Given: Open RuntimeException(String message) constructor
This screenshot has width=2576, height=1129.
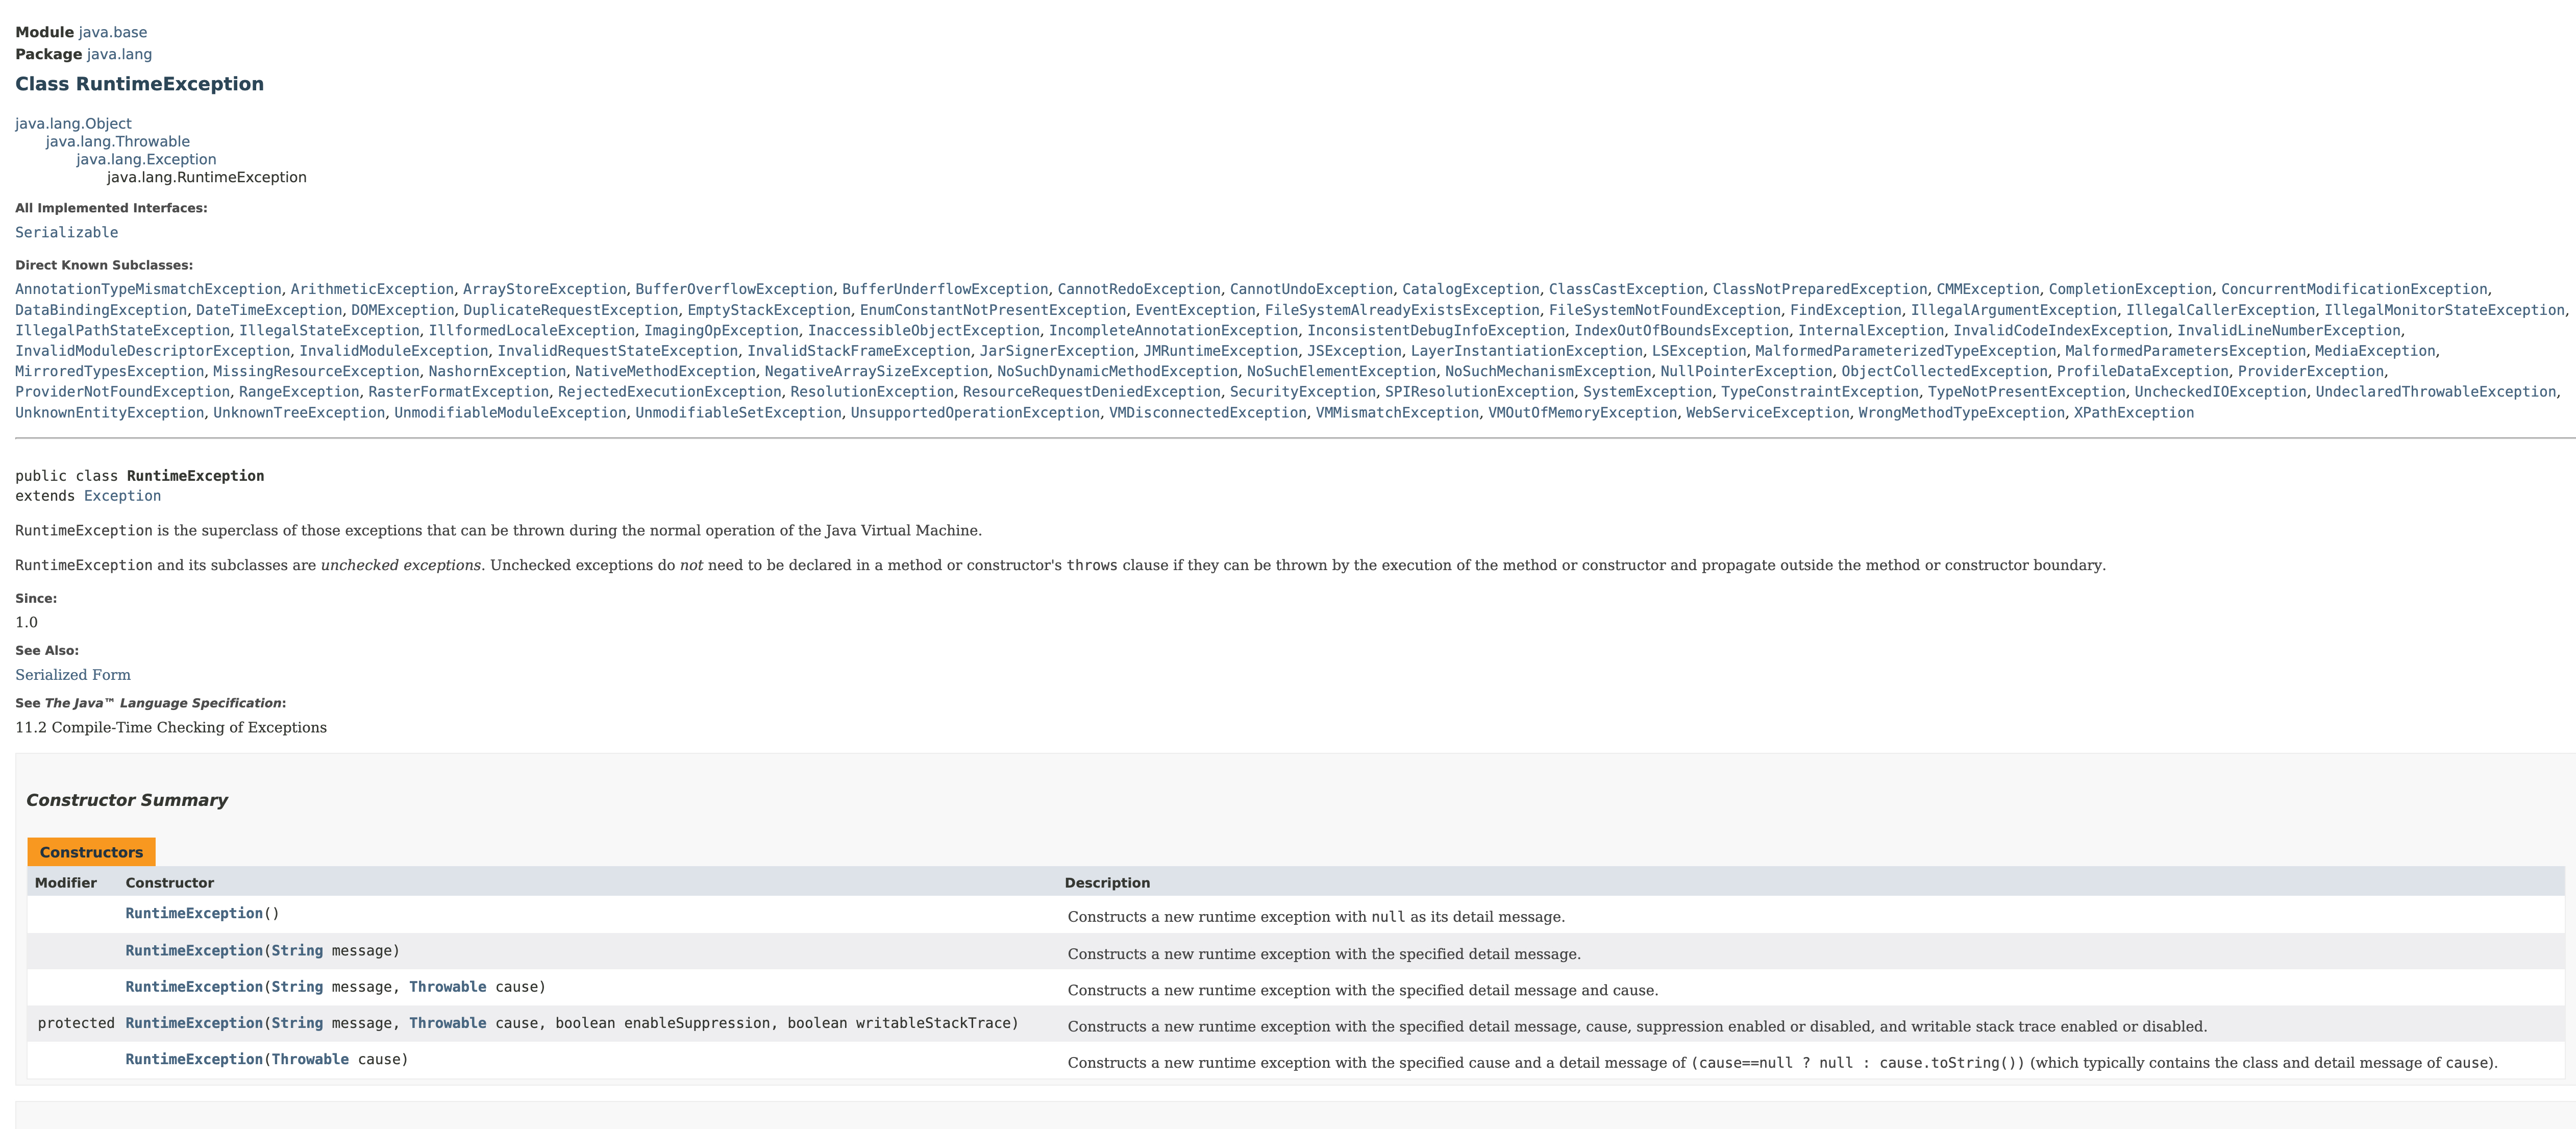Looking at the screenshot, I should click(194, 951).
